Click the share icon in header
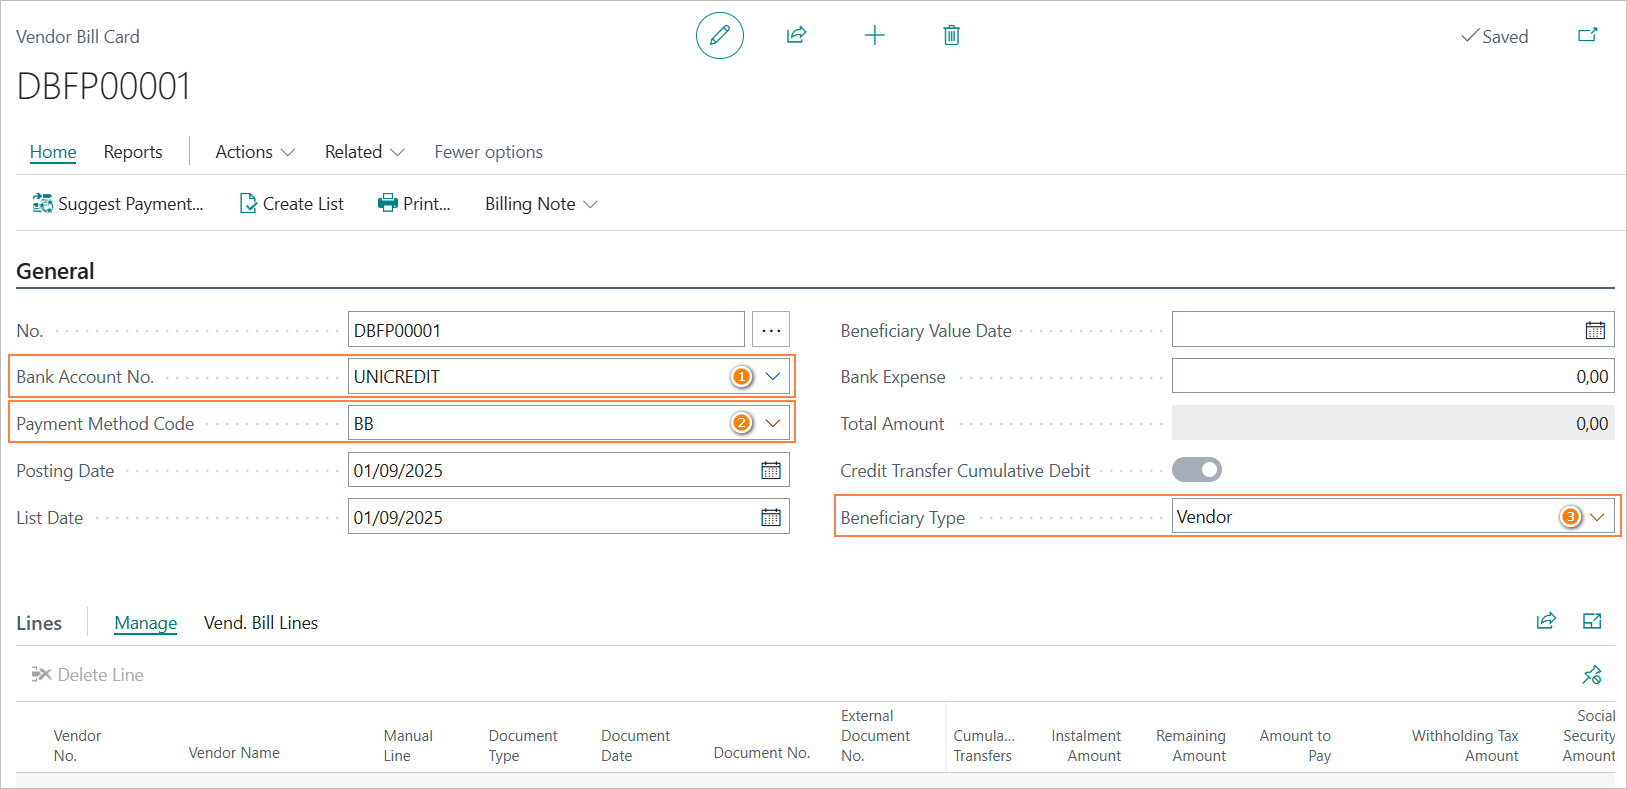Screen dimensions: 1627x789 pyautogui.click(x=796, y=36)
